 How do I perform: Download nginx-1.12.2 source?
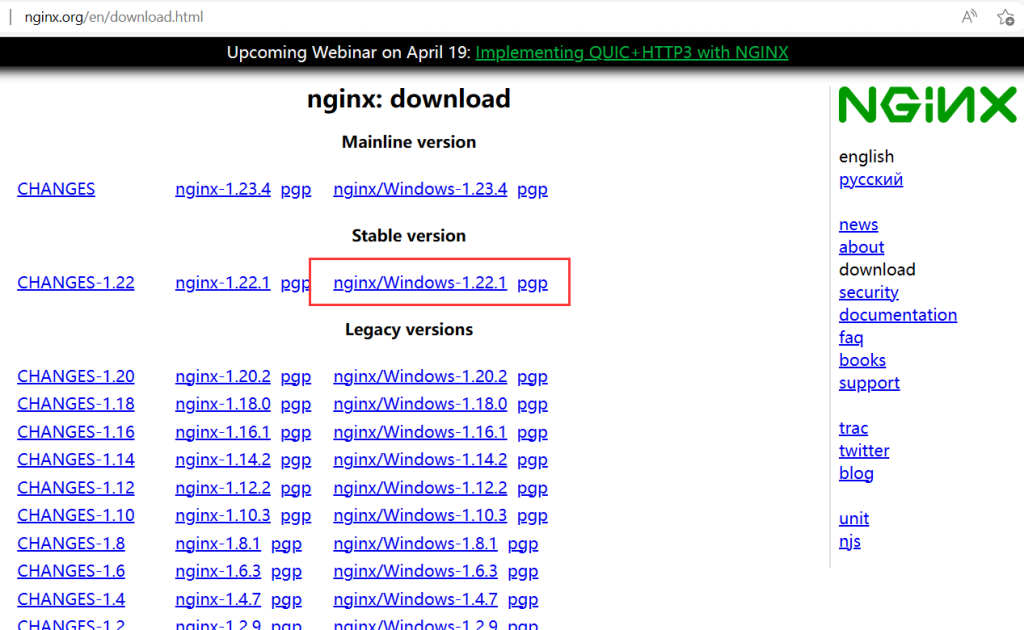223,488
